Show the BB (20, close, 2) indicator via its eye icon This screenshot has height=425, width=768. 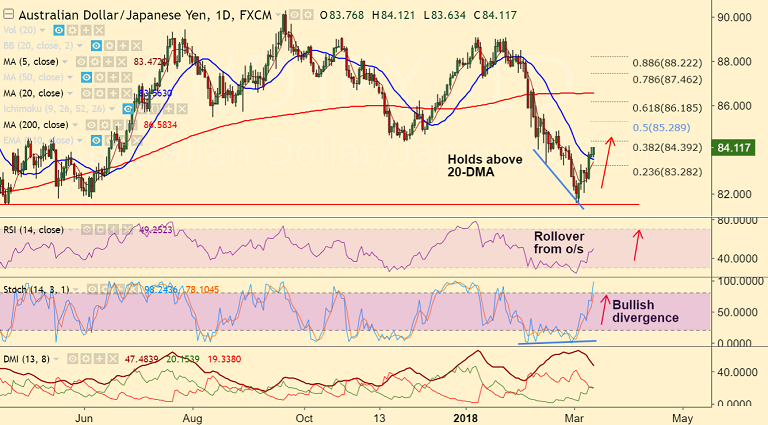pos(96,46)
